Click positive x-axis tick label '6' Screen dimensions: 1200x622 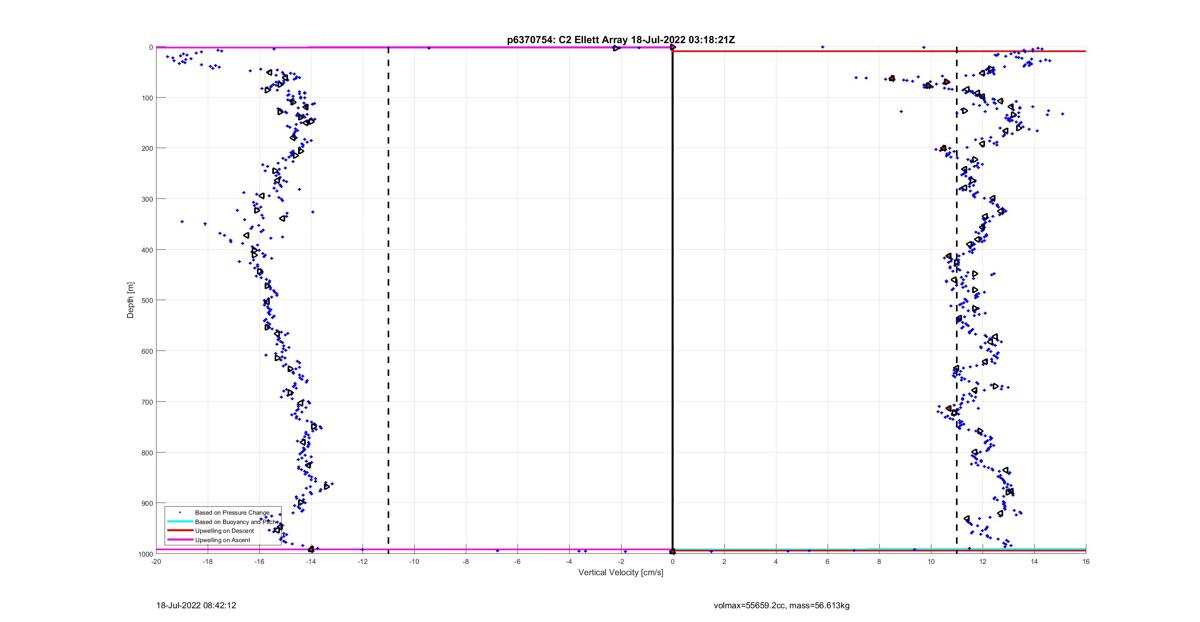828,562
